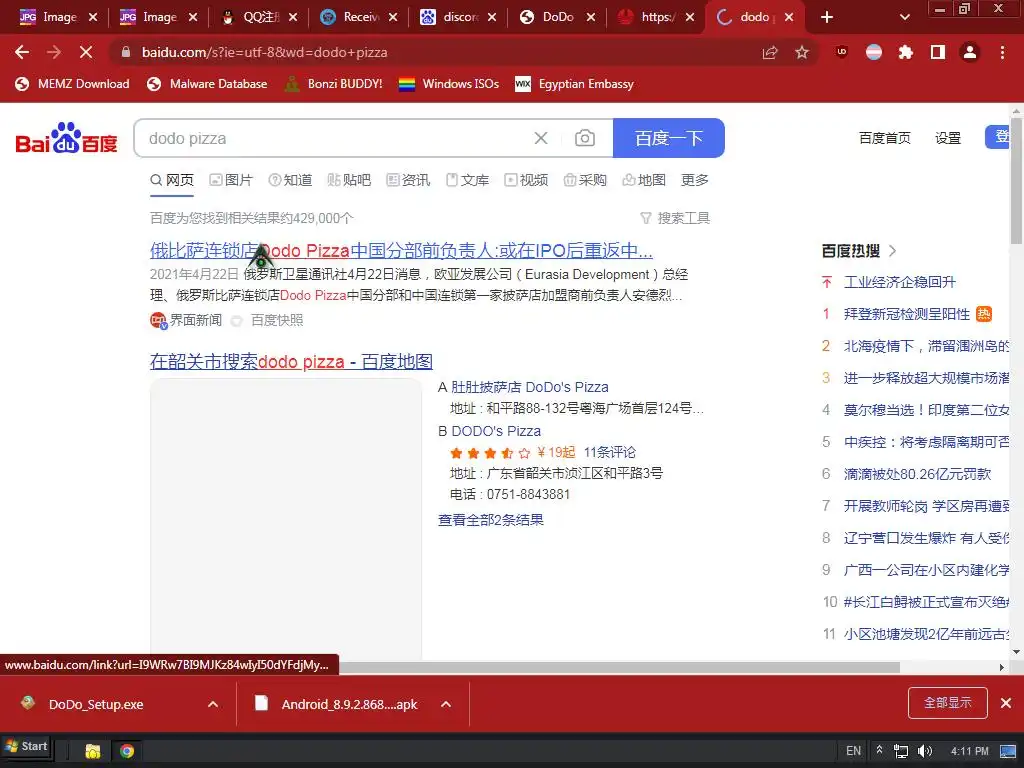Open 百度首页 link
This screenshot has height=768, width=1024.
point(884,138)
